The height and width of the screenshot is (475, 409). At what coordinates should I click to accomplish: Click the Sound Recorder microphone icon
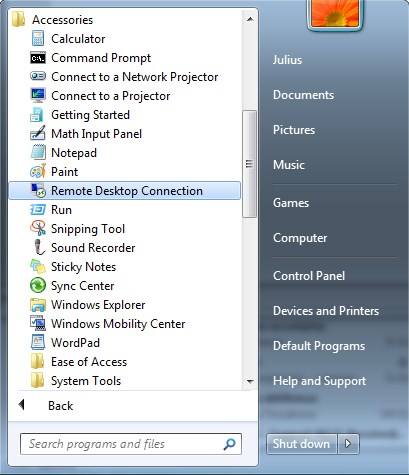point(39,247)
